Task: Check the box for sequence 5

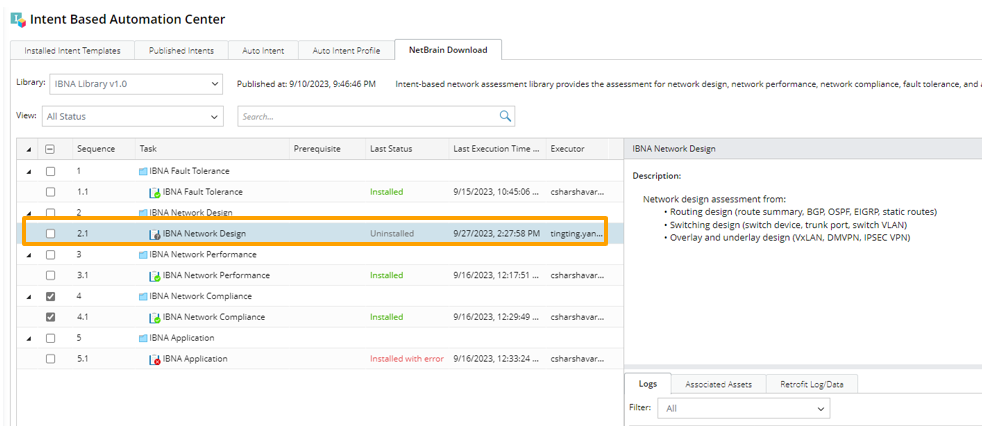Action: pyautogui.click(x=51, y=338)
